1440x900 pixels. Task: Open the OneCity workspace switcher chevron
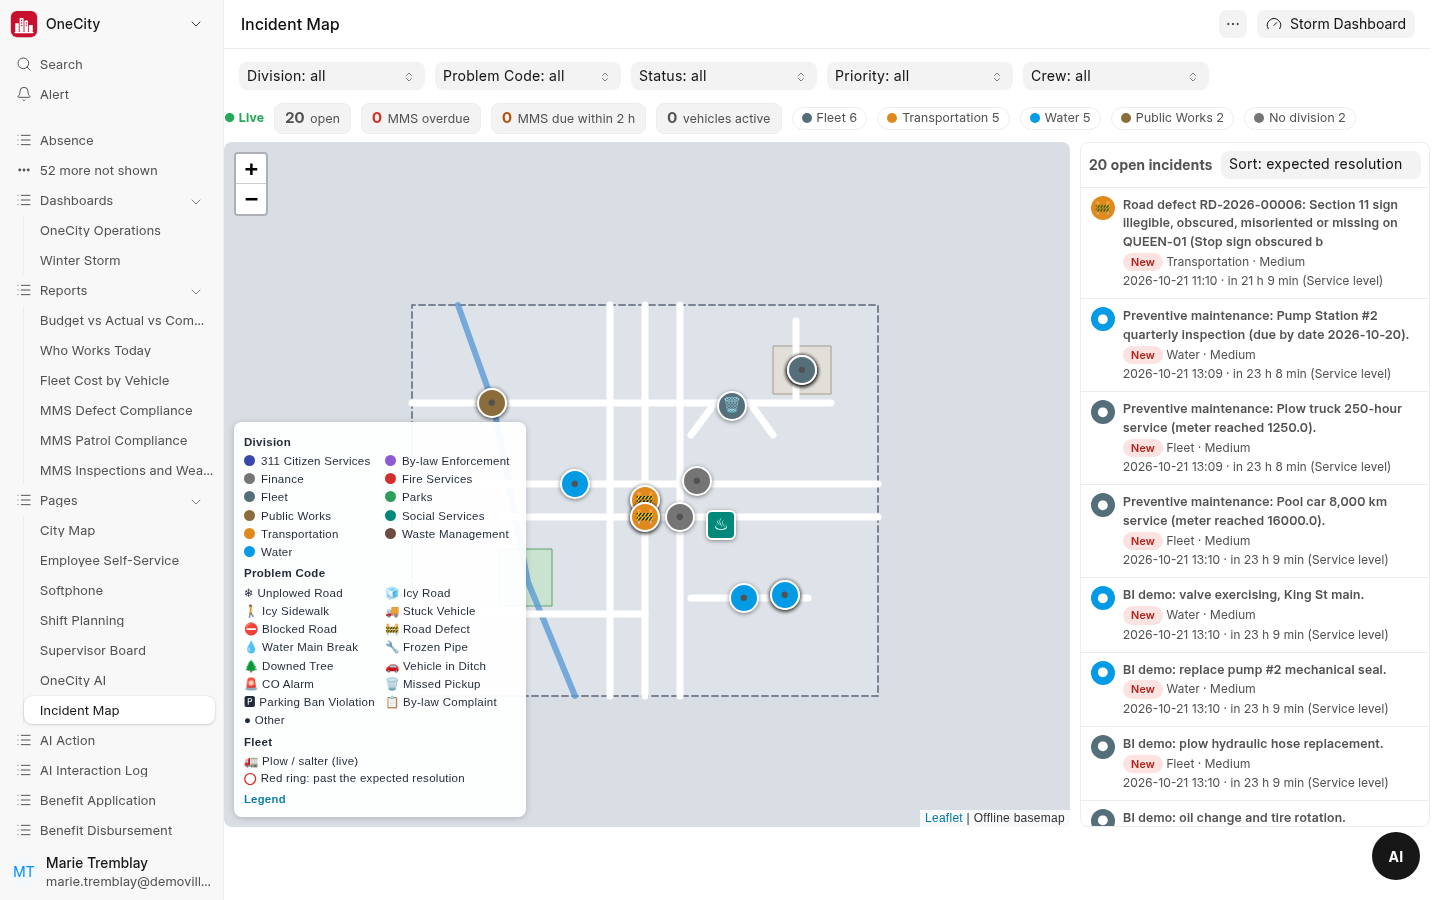click(x=196, y=24)
